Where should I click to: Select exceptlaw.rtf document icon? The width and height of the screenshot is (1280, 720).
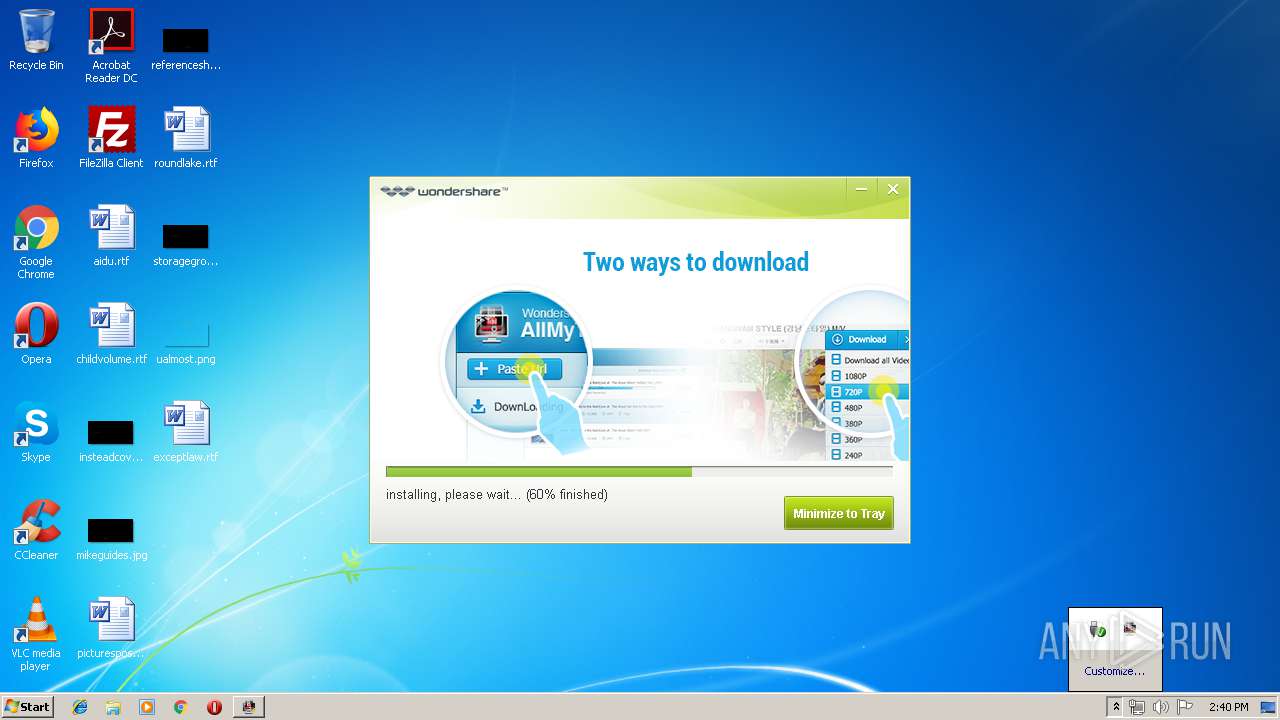186,432
